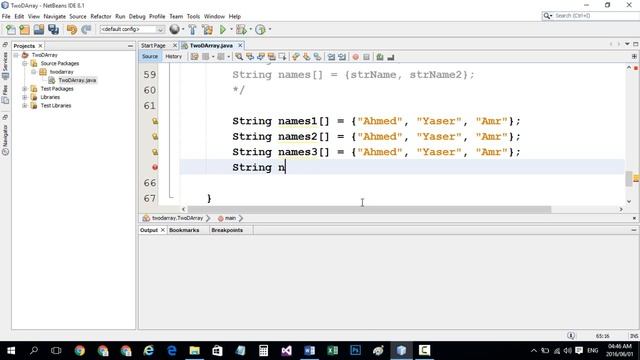Click the New Project toolbar icon
This screenshot has width=640, height=360.
coord(24,29)
